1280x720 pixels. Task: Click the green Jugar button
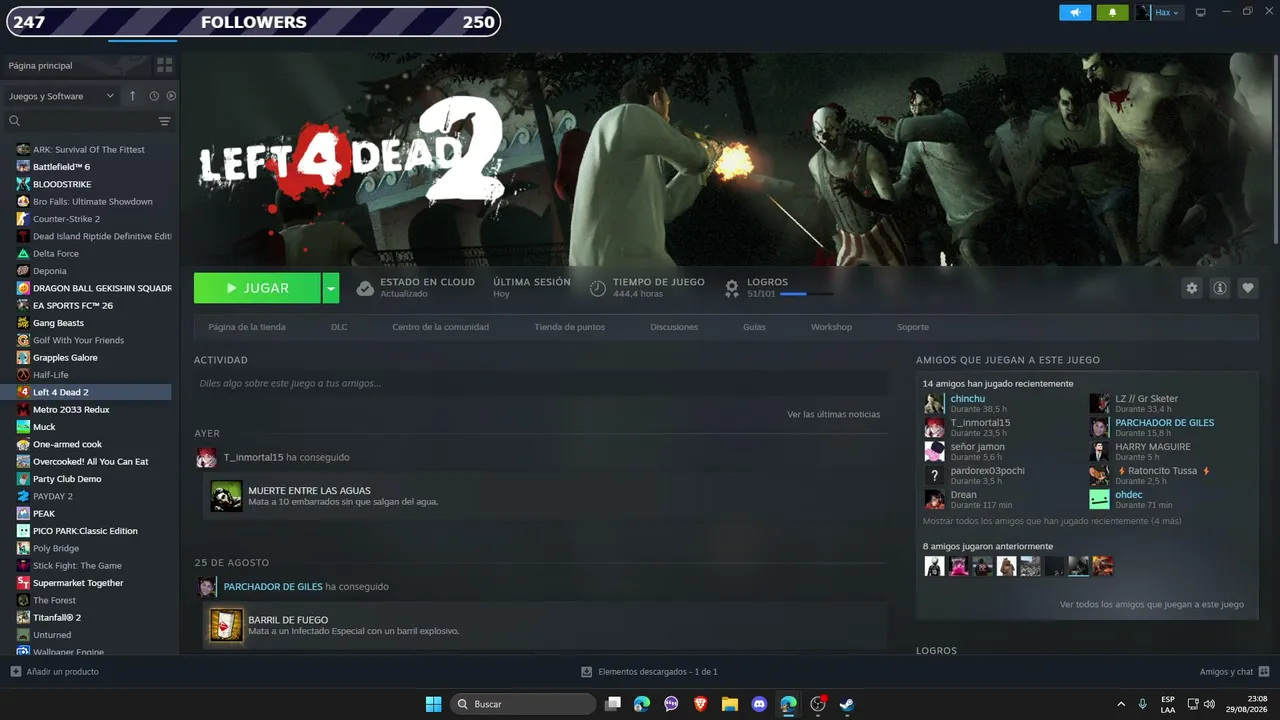click(x=257, y=288)
